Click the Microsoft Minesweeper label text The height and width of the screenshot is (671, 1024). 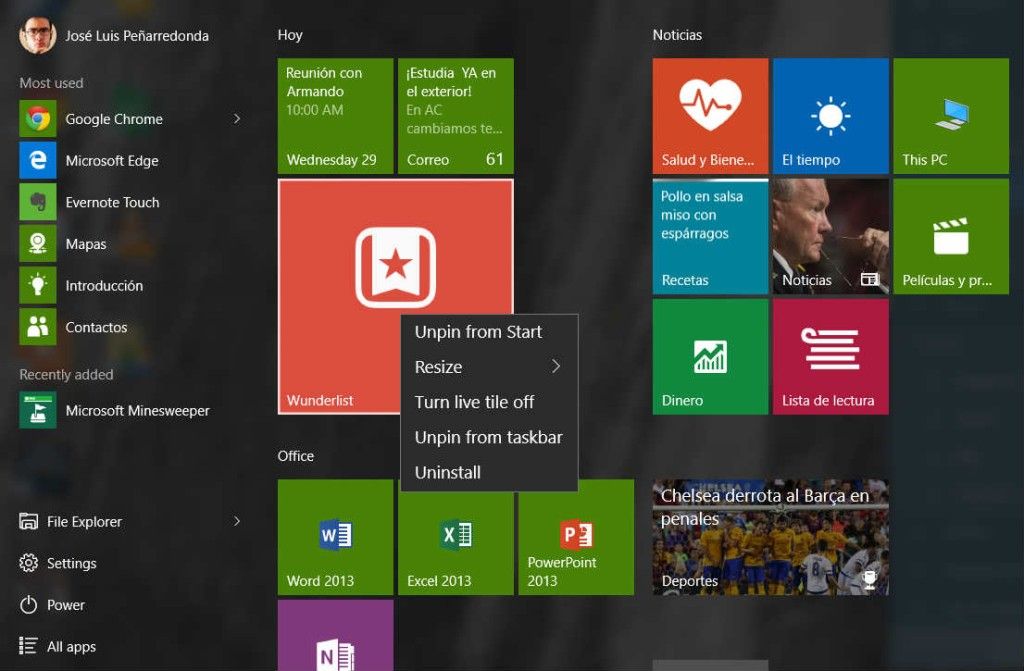138,411
